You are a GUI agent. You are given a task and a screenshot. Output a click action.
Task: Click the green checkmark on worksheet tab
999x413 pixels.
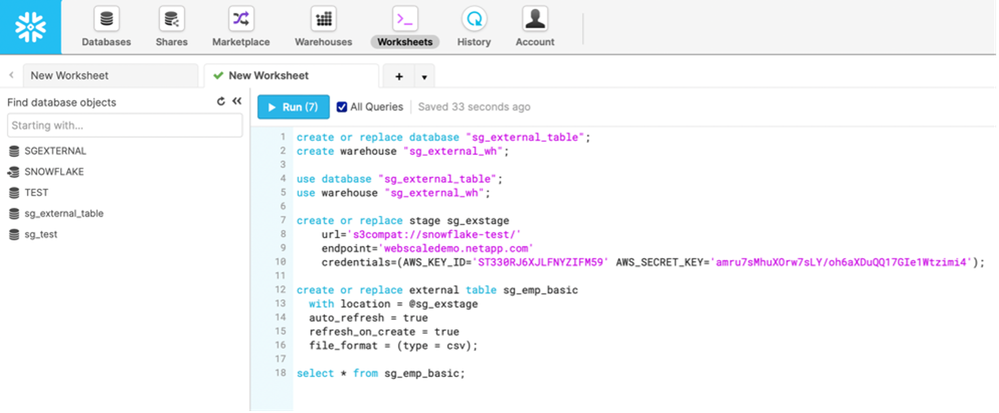tap(219, 75)
